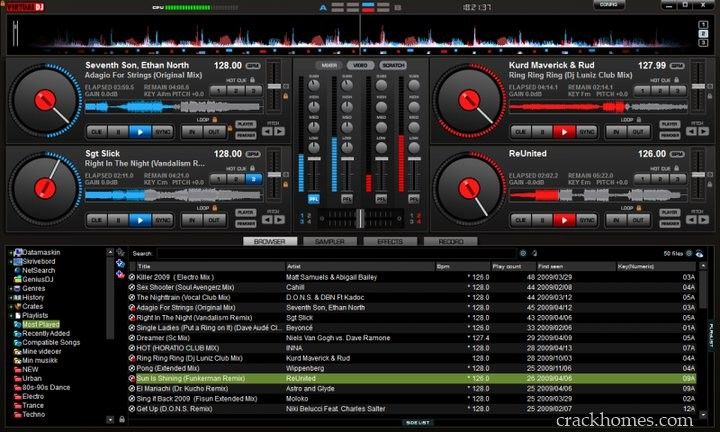
Task: Sort the track list by Title column
Action: coord(210,266)
